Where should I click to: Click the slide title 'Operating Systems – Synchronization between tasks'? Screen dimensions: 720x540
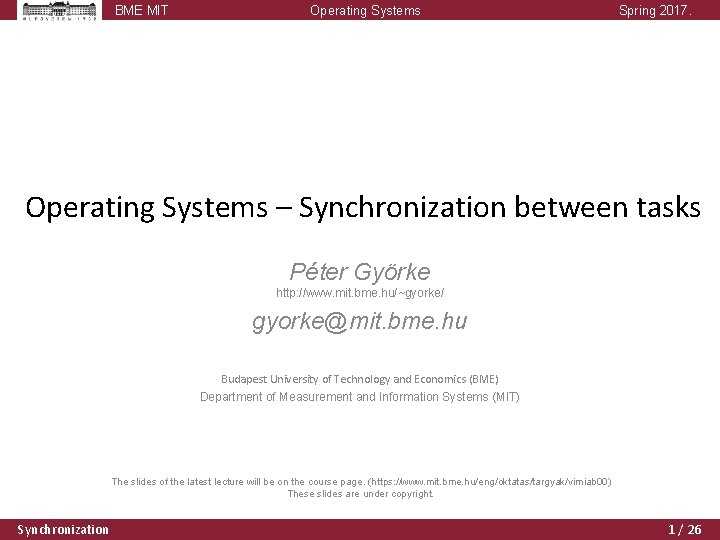coord(363,208)
